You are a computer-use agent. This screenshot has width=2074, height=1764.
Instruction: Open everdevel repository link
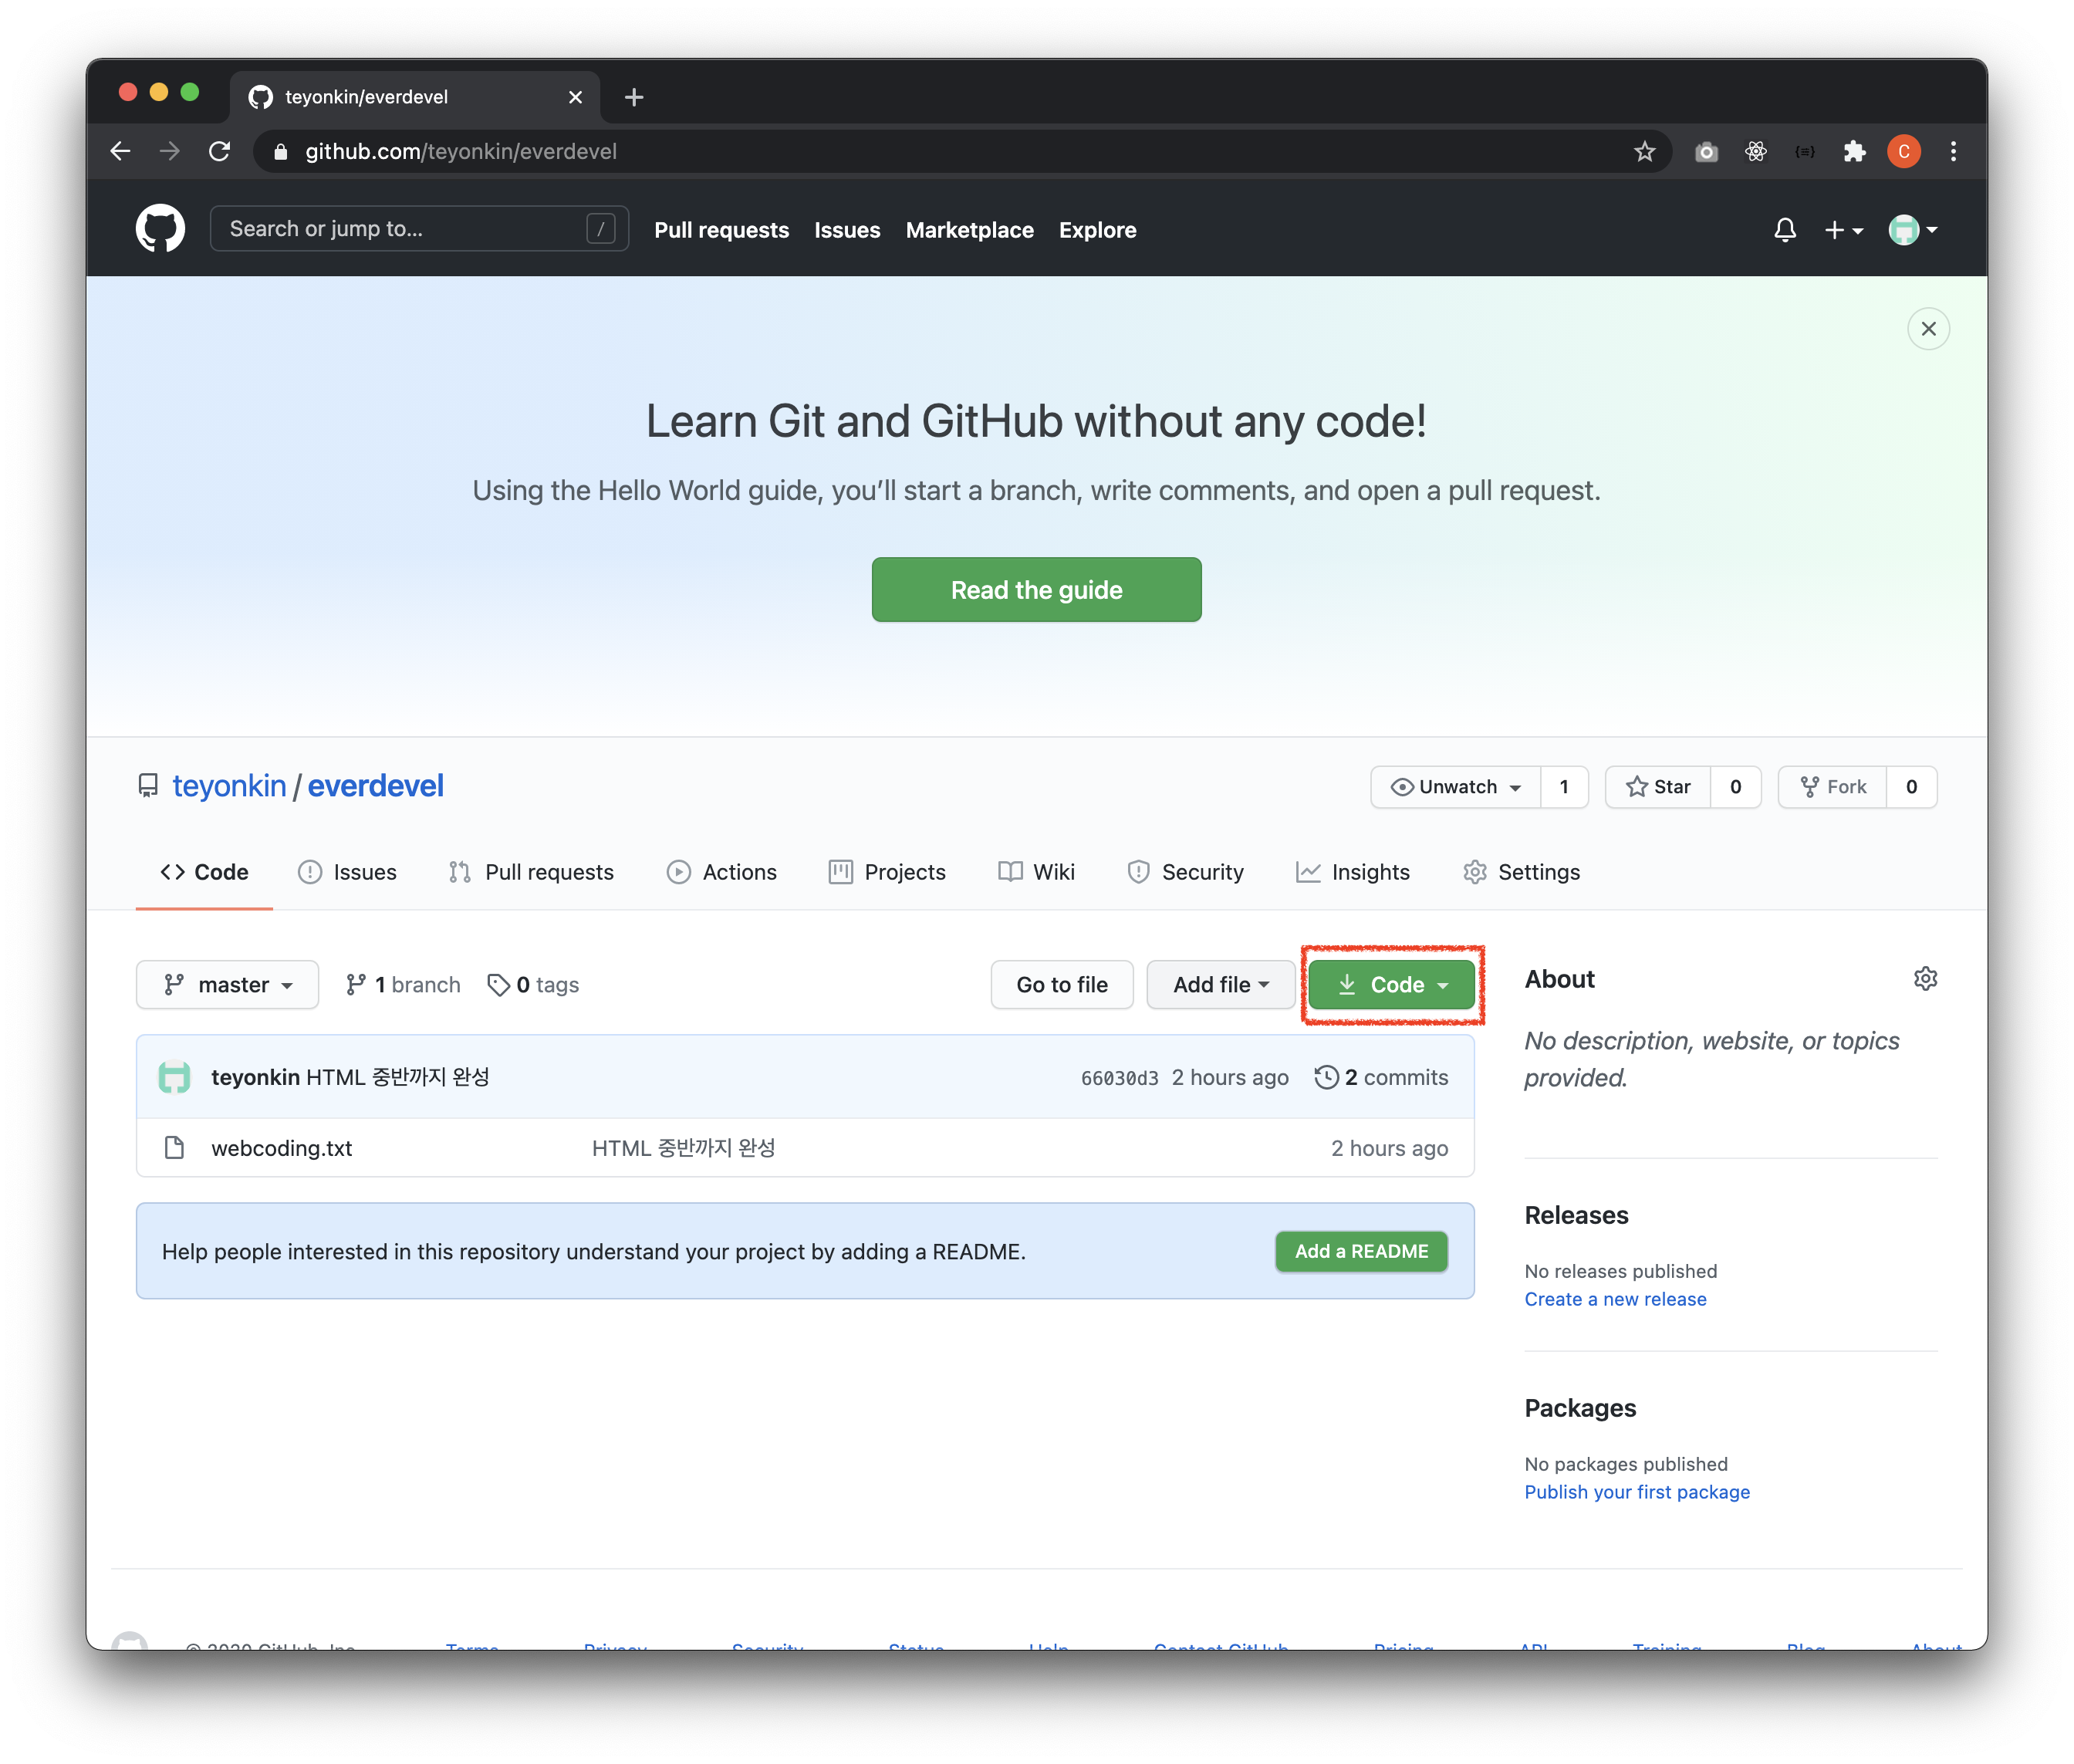(375, 786)
